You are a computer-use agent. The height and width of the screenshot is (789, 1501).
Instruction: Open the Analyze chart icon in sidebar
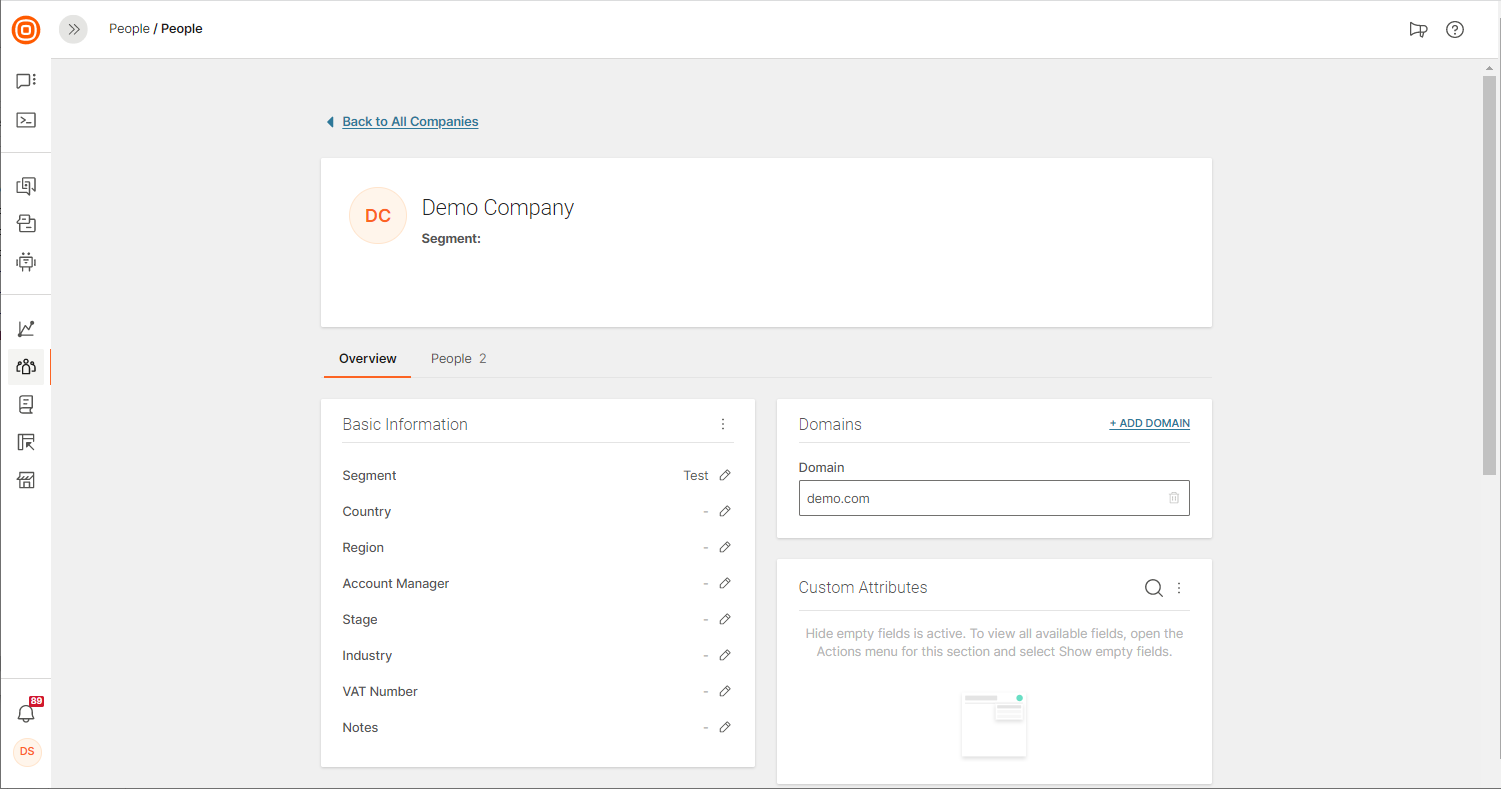click(x=26, y=329)
